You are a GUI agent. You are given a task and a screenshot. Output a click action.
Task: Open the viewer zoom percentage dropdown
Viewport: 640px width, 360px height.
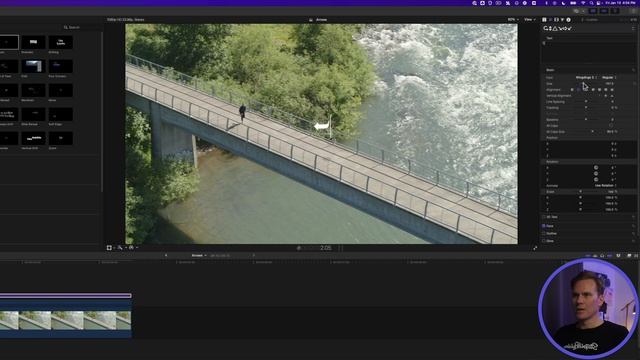[x=513, y=20]
